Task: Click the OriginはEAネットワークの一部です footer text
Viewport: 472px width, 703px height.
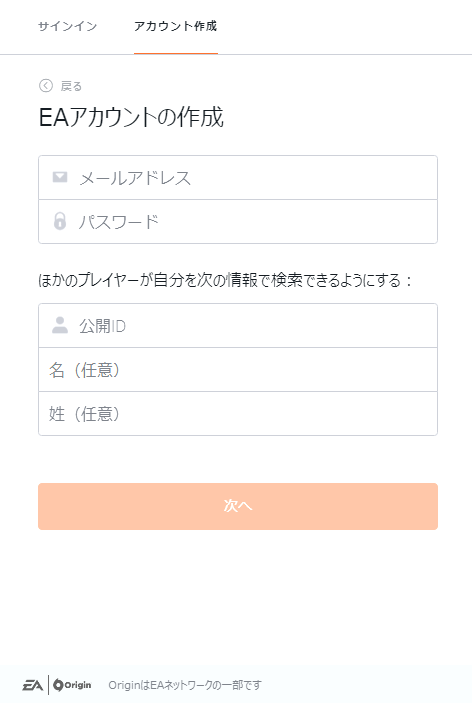Action: pos(185,685)
